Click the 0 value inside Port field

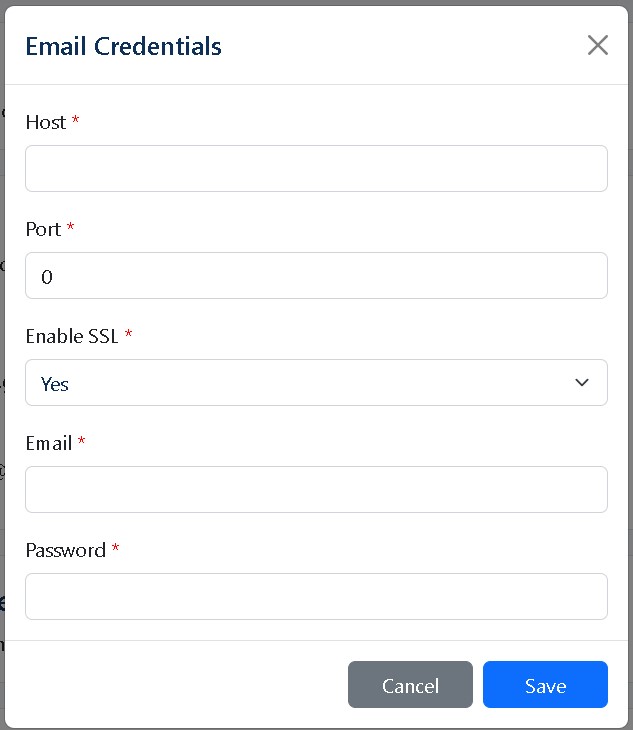[x=47, y=277]
